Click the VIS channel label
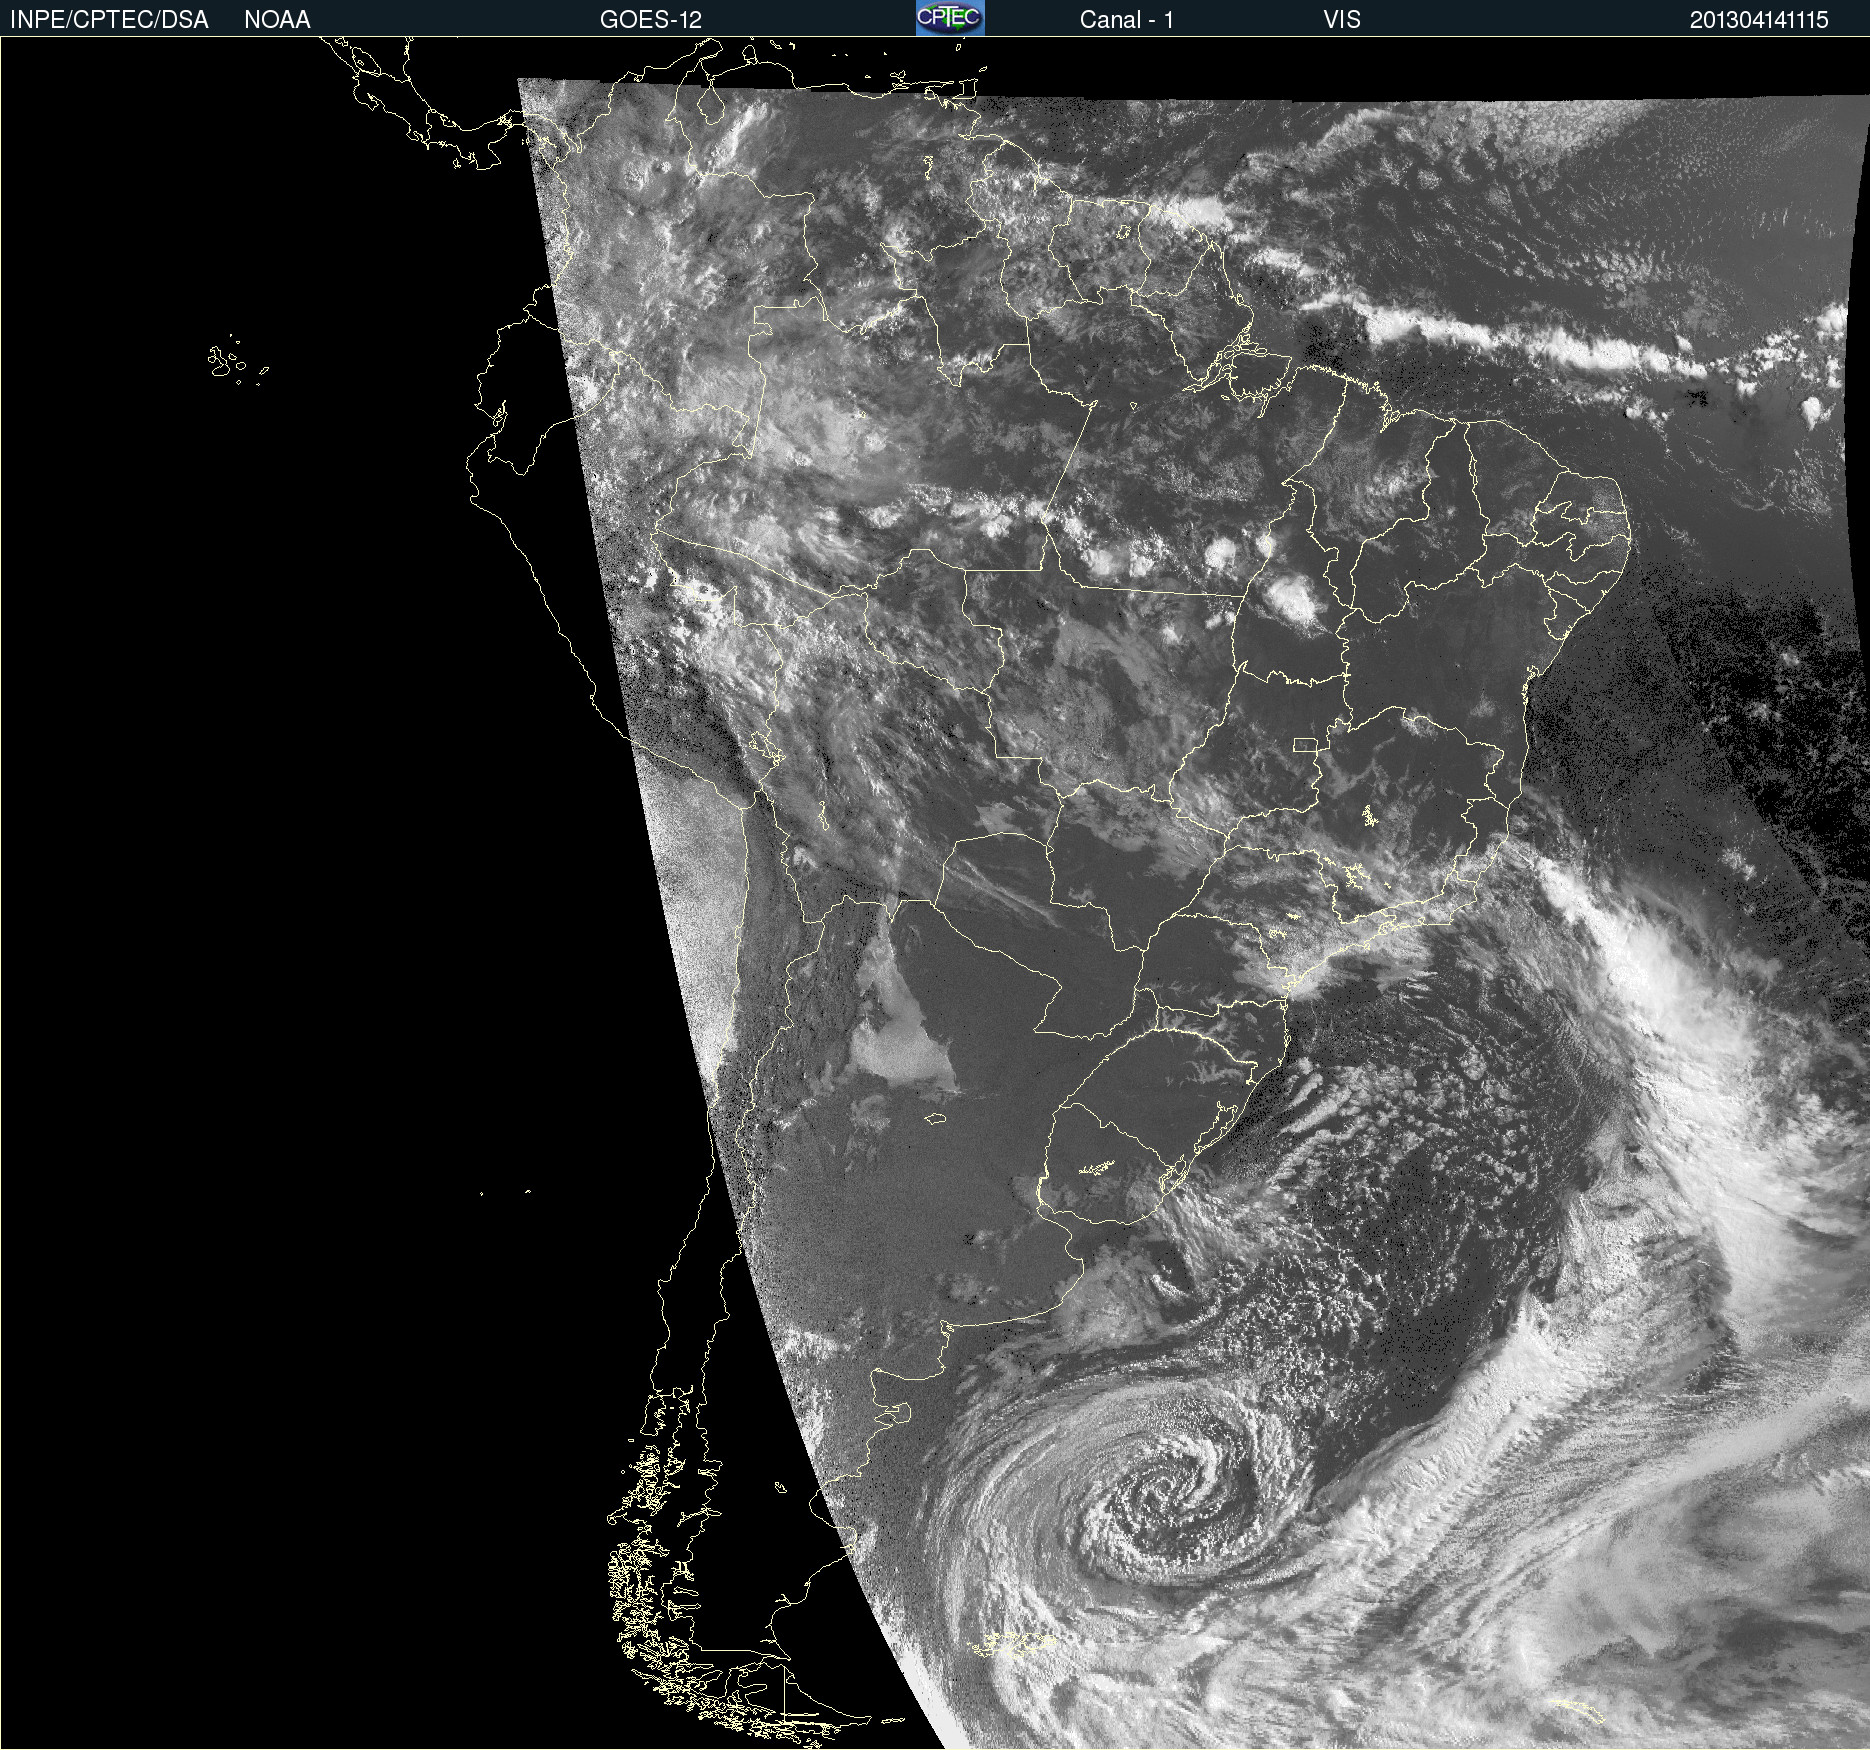 pos(1342,20)
